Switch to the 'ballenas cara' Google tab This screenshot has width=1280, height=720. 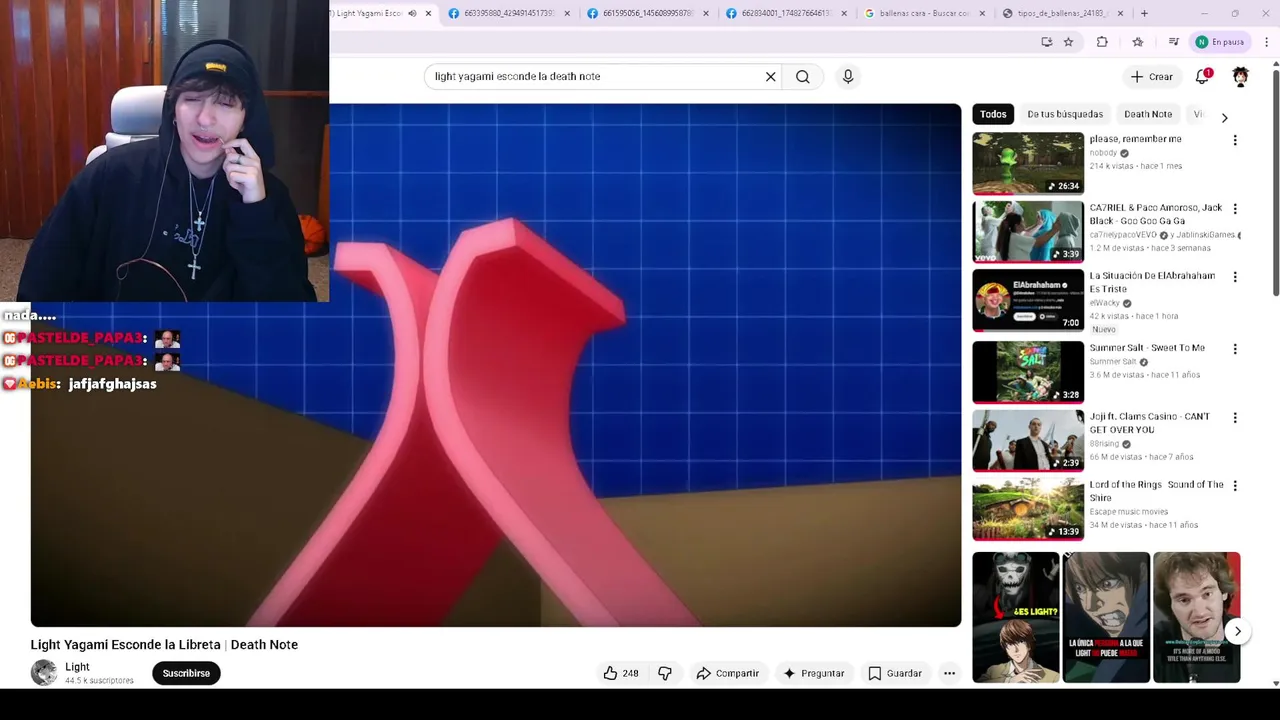point(924,13)
